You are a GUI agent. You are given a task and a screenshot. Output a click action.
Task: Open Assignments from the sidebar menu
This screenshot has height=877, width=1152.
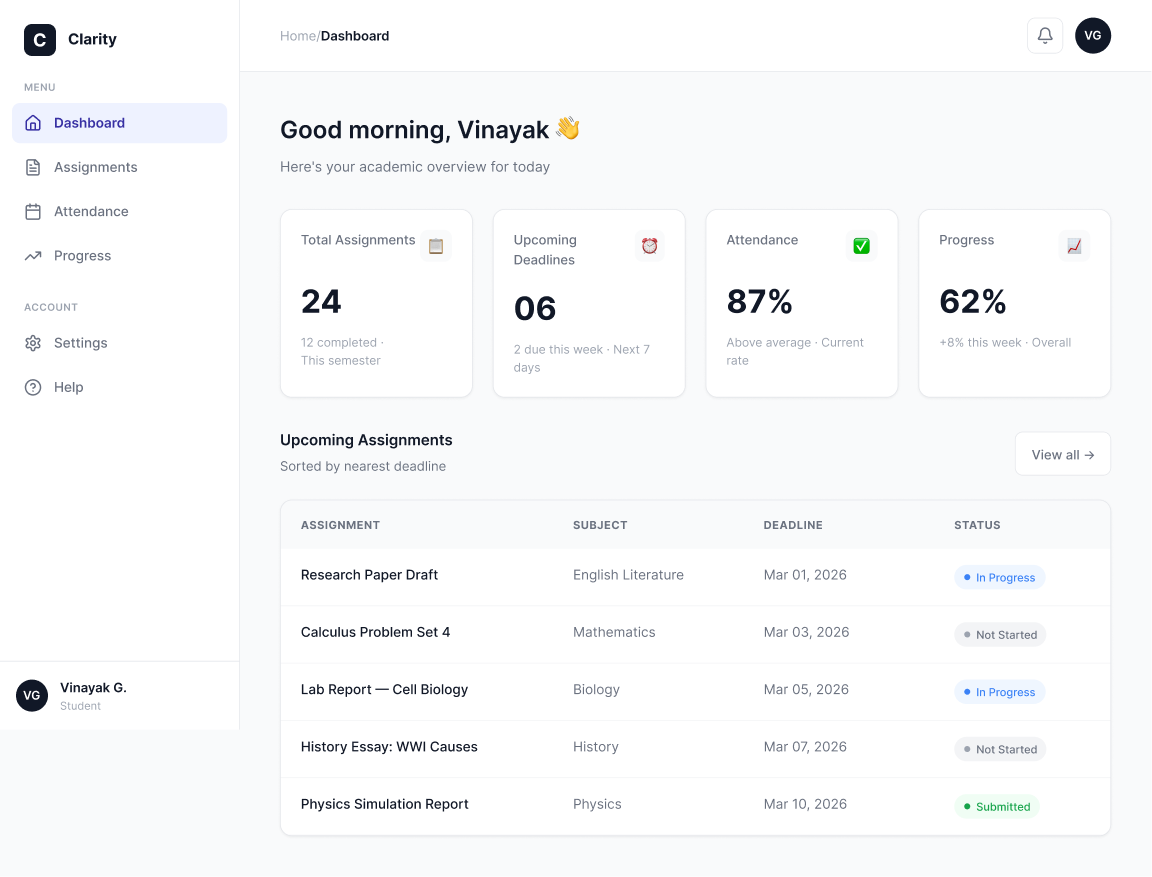point(95,167)
